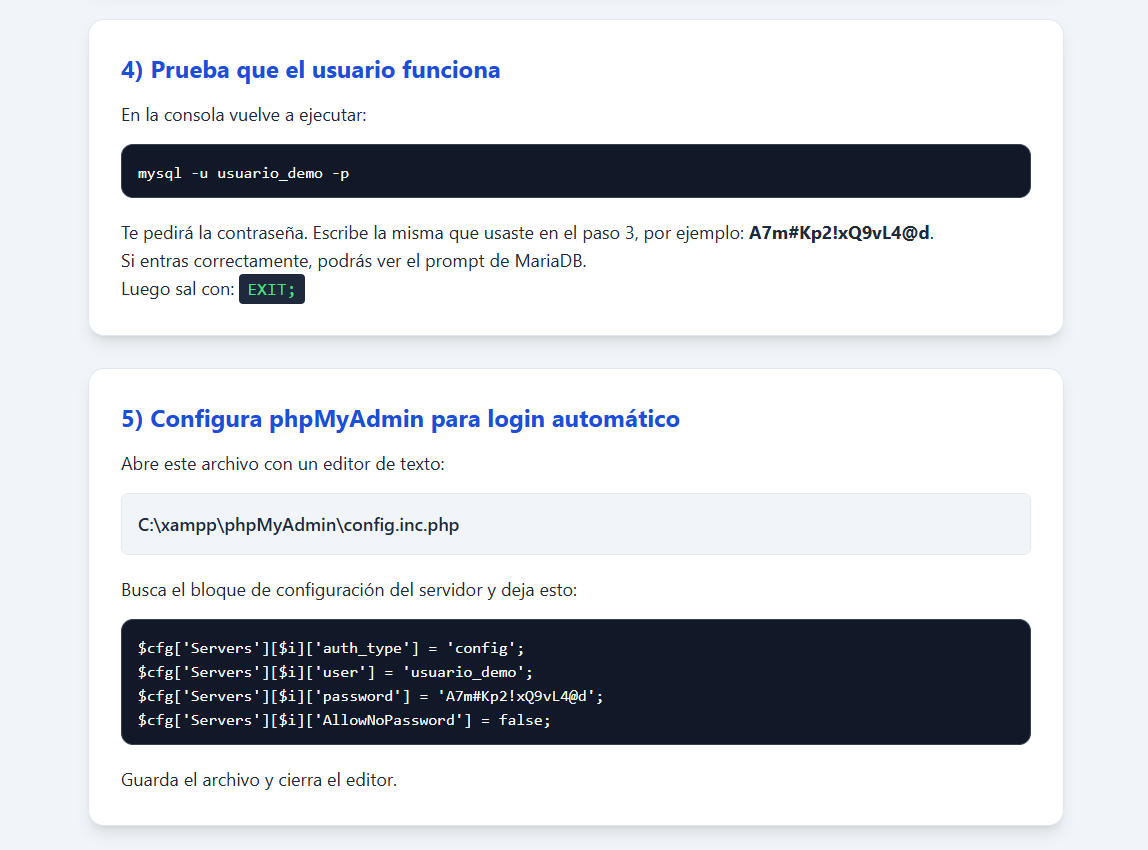
Task: Click the sentence "En la consola vuelve a ejecutar:"
Action: click(244, 115)
